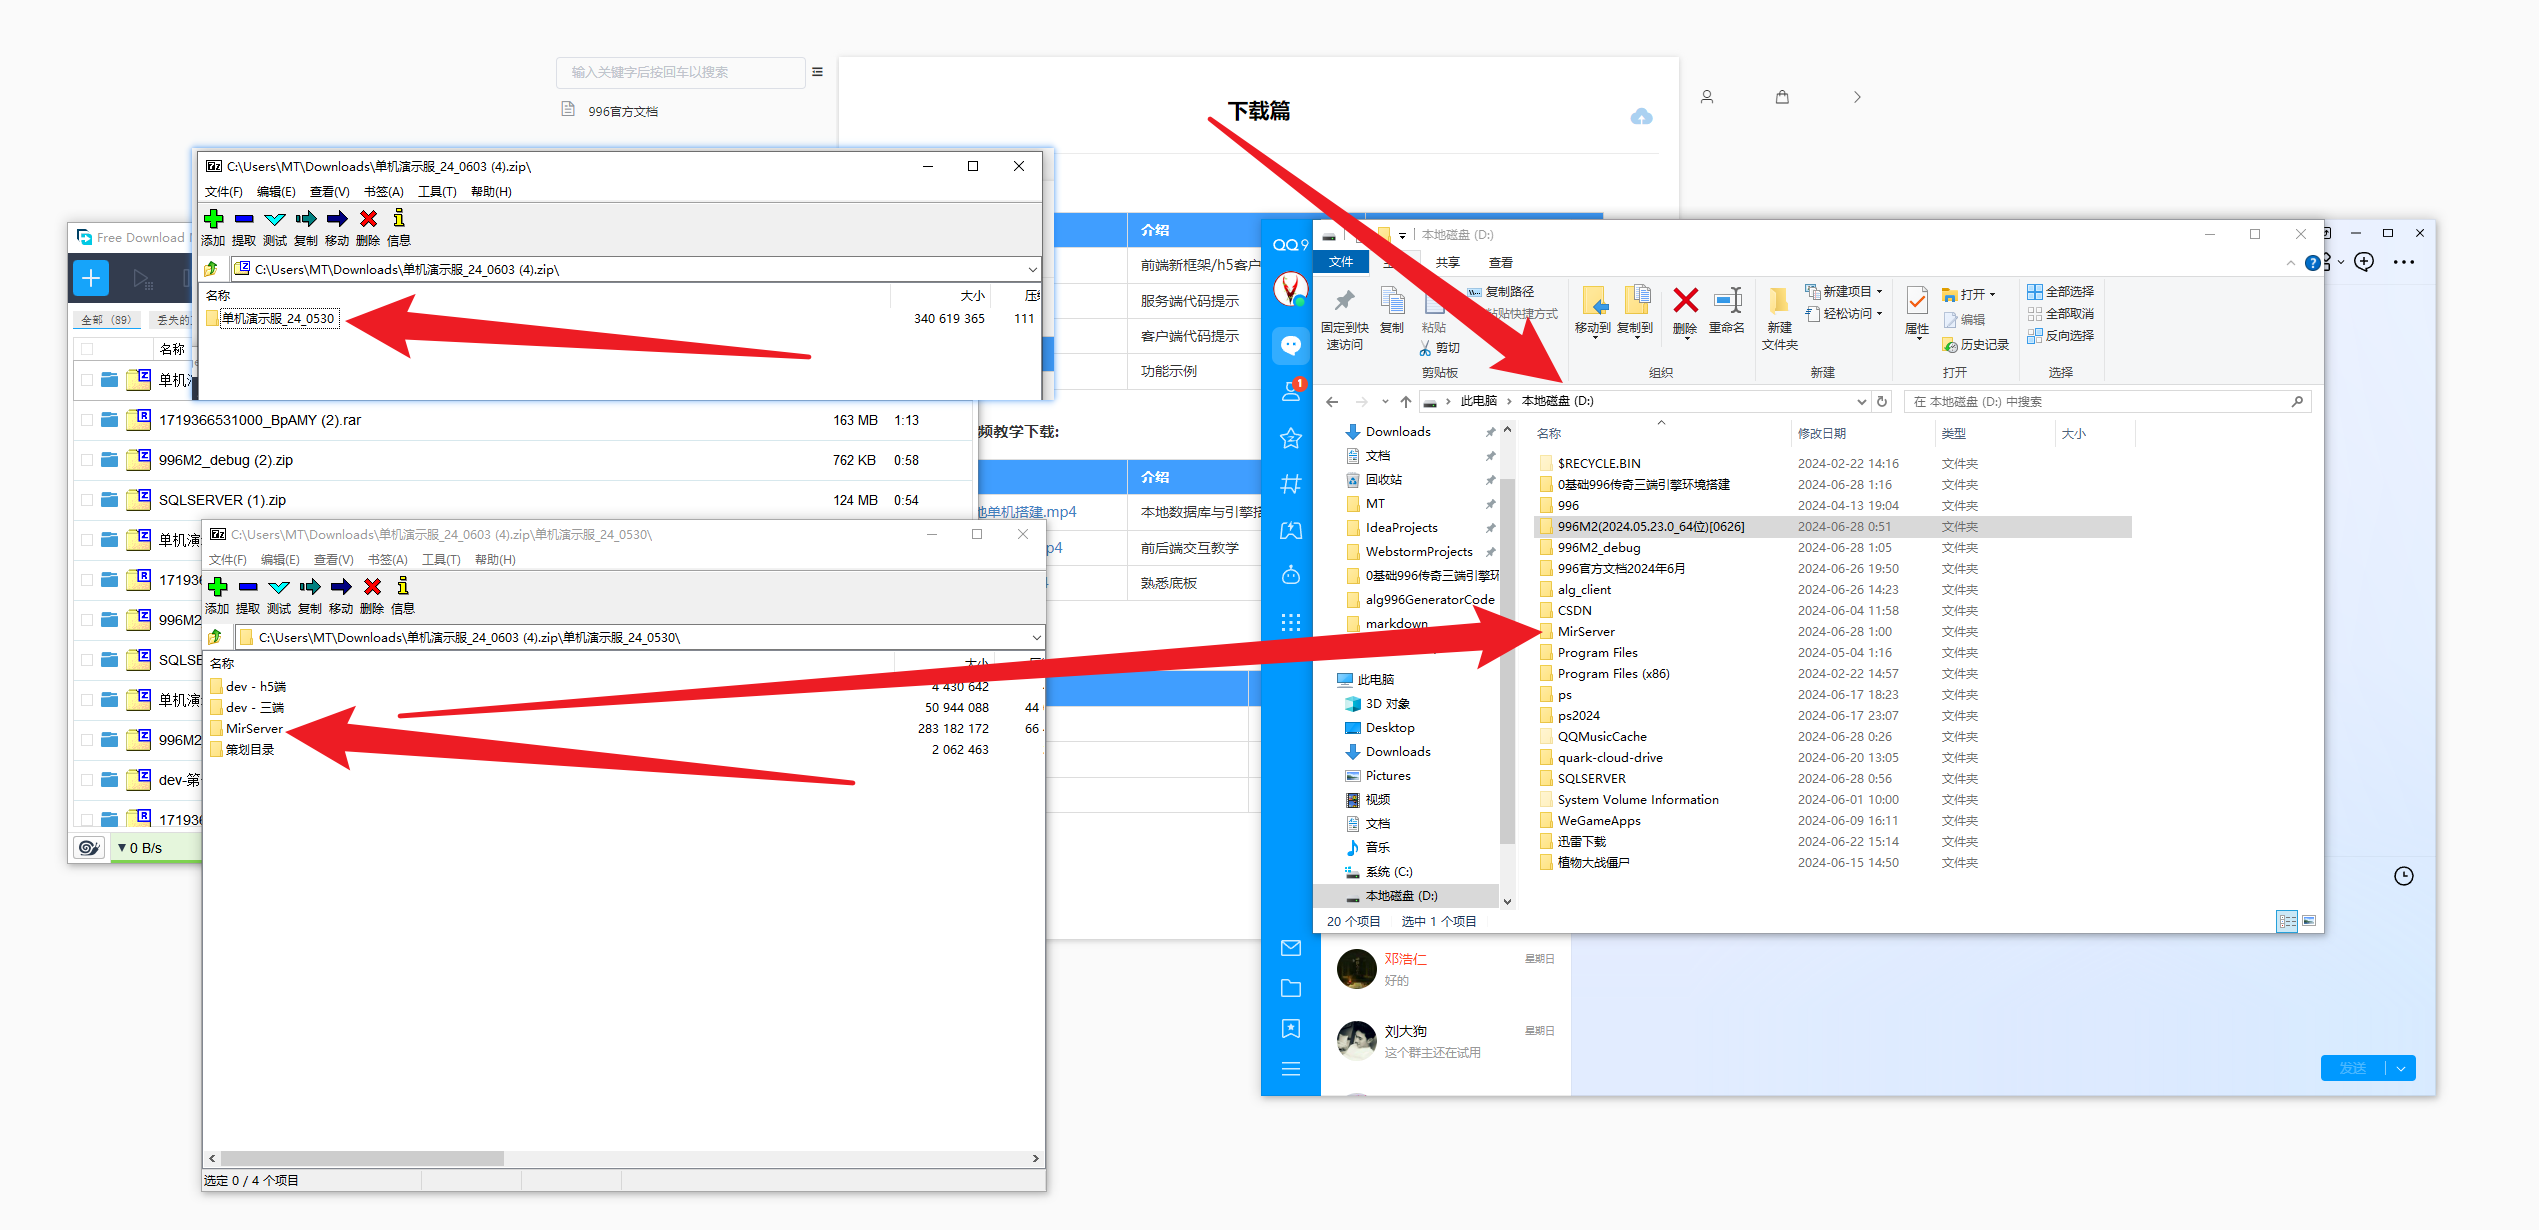Click up-folder icon beside the 单机演示服_24_0530\ path
This screenshot has height=1230, width=2539.
click(214, 637)
